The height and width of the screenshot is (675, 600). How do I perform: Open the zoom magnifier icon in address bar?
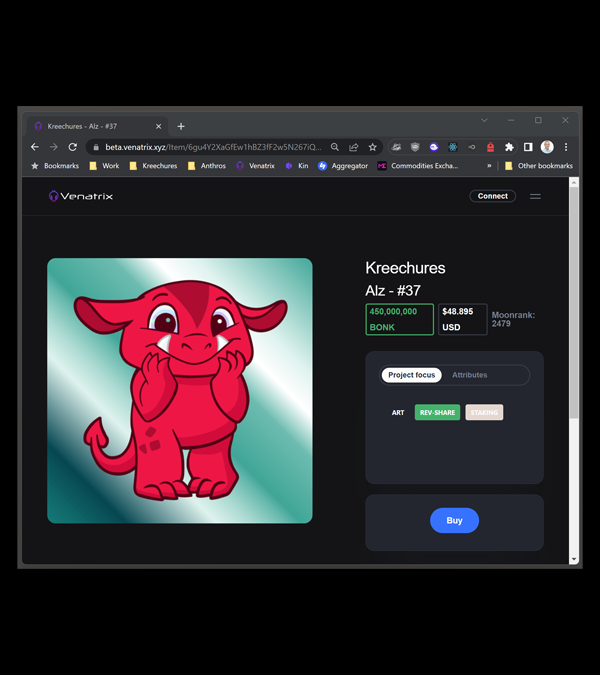(334, 147)
